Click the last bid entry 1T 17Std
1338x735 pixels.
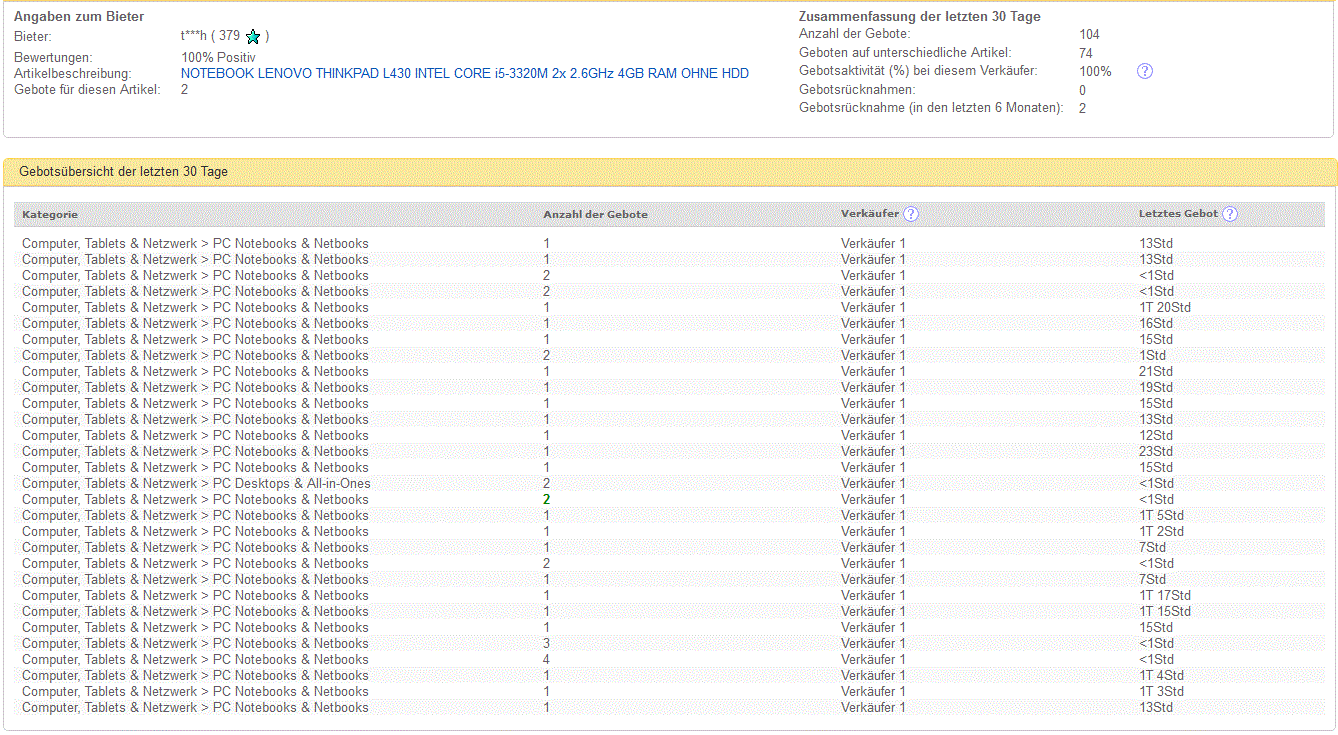point(1164,595)
